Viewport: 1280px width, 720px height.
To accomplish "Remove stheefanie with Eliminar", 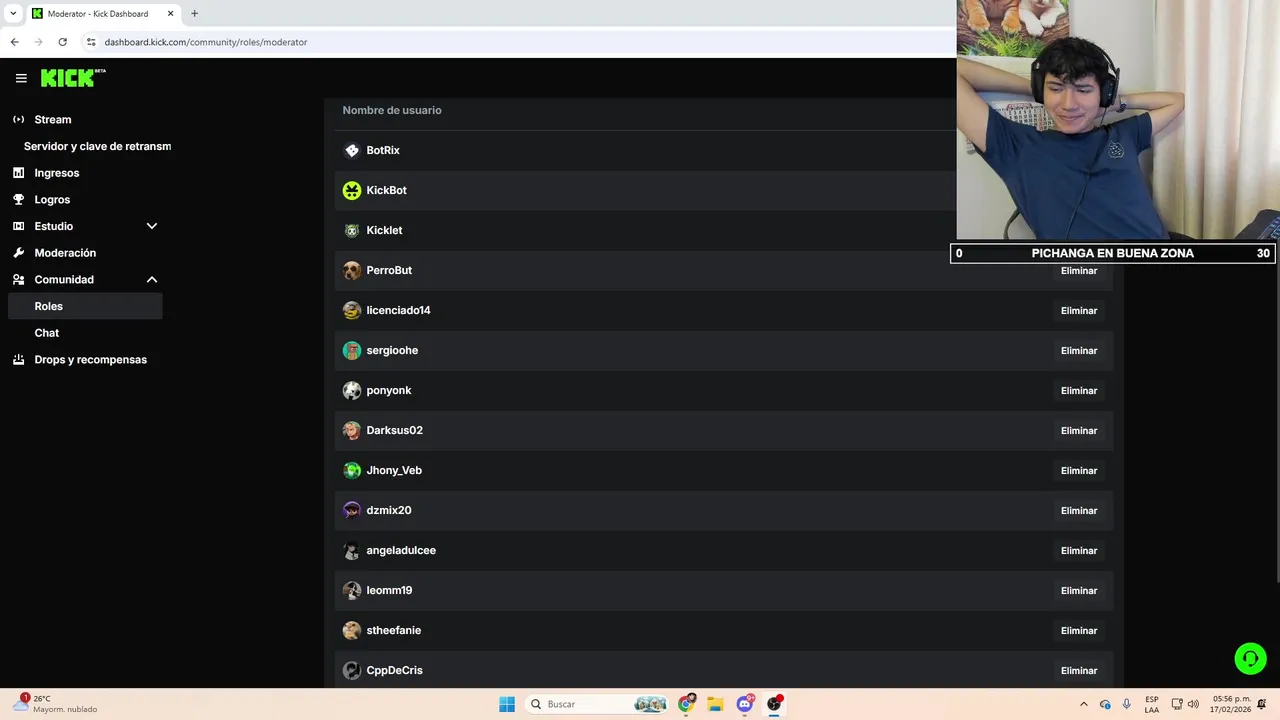I will [1079, 630].
